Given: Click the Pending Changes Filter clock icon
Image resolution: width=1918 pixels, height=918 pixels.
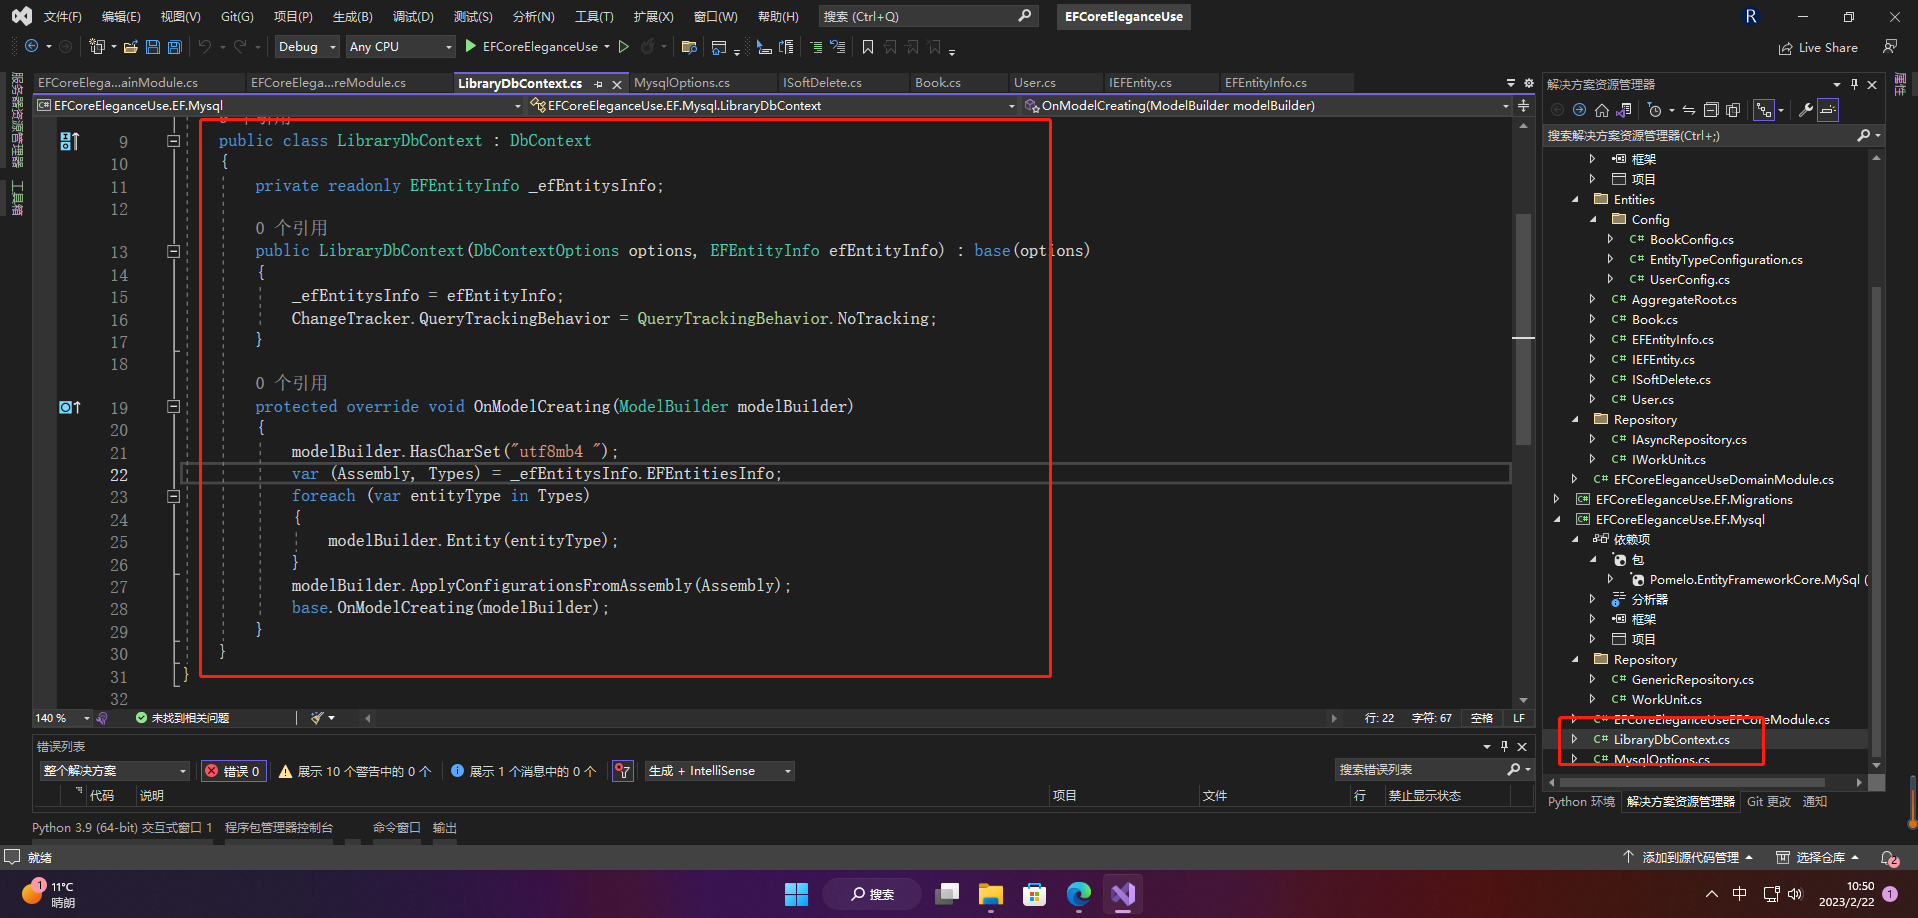Looking at the screenshot, I should click(1655, 110).
